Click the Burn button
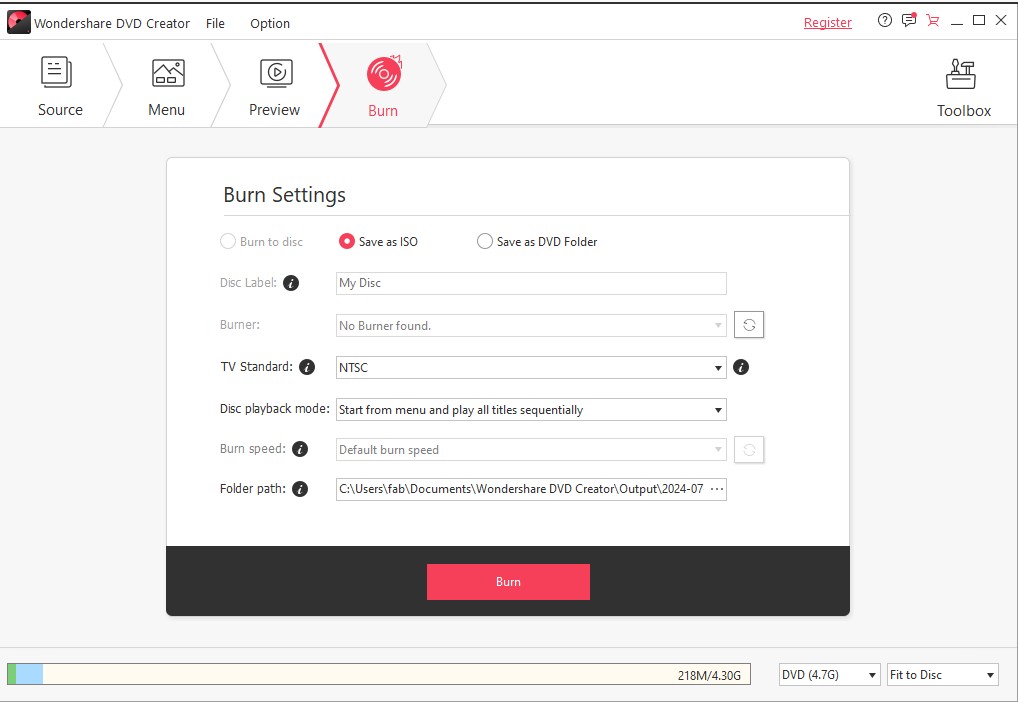 (508, 581)
